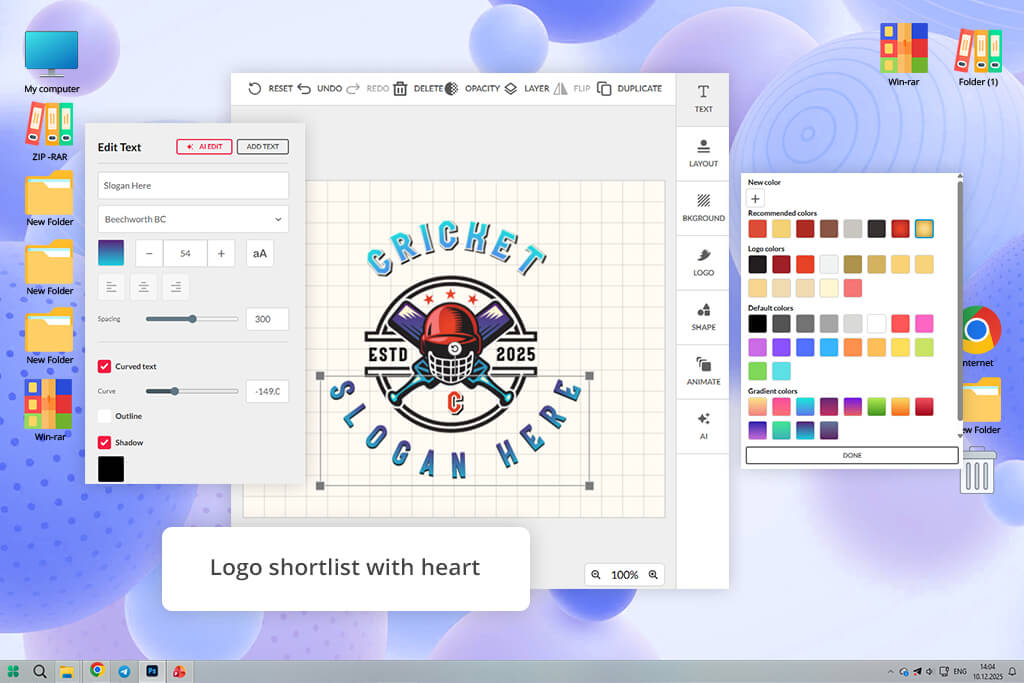The image size is (1024, 683).
Task: Pick the black default color swatch
Action: (758, 323)
